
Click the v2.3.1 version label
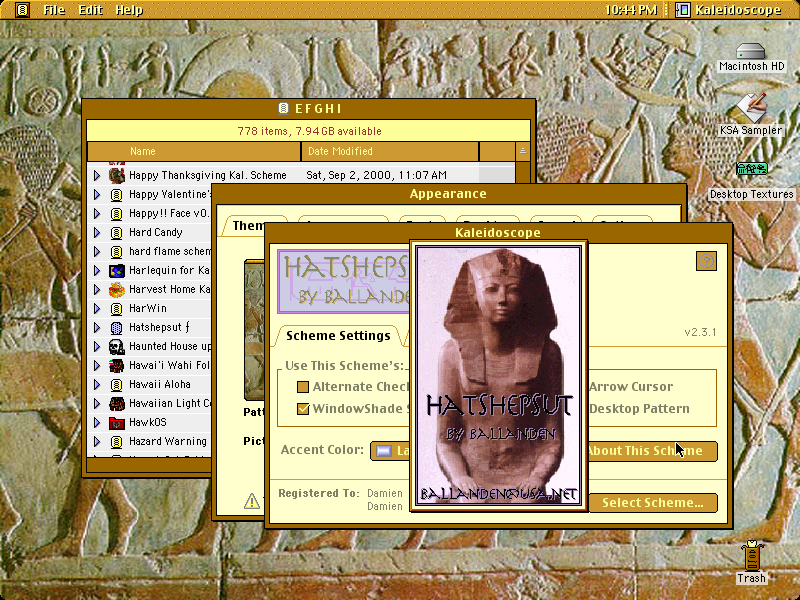click(x=700, y=332)
